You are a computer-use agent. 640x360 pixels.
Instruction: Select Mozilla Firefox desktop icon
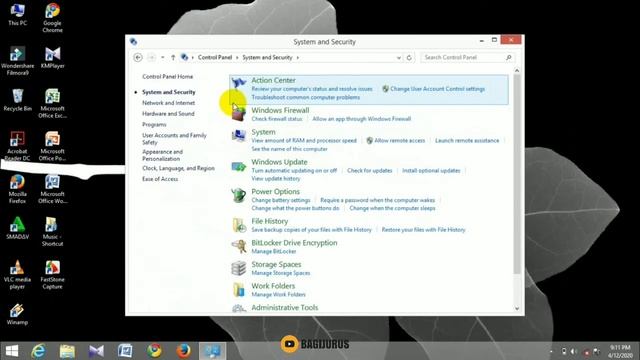(x=18, y=189)
